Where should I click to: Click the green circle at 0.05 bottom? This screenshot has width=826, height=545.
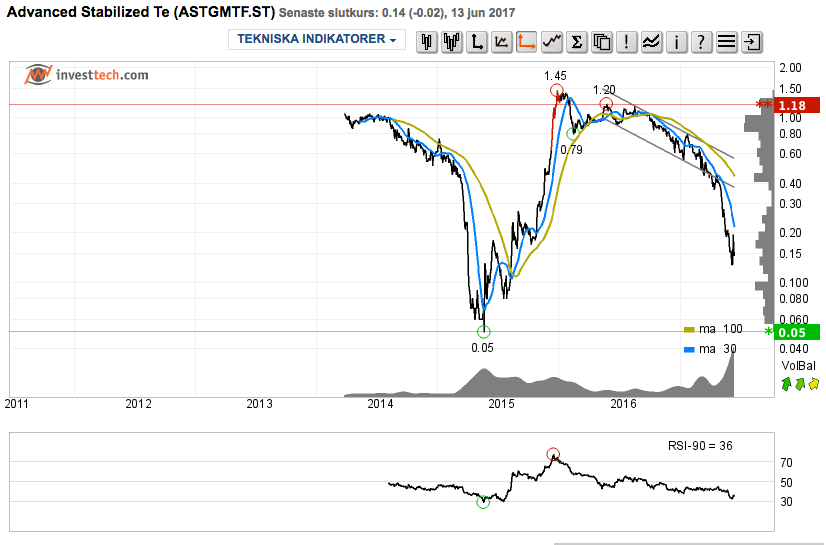point(484,332)
